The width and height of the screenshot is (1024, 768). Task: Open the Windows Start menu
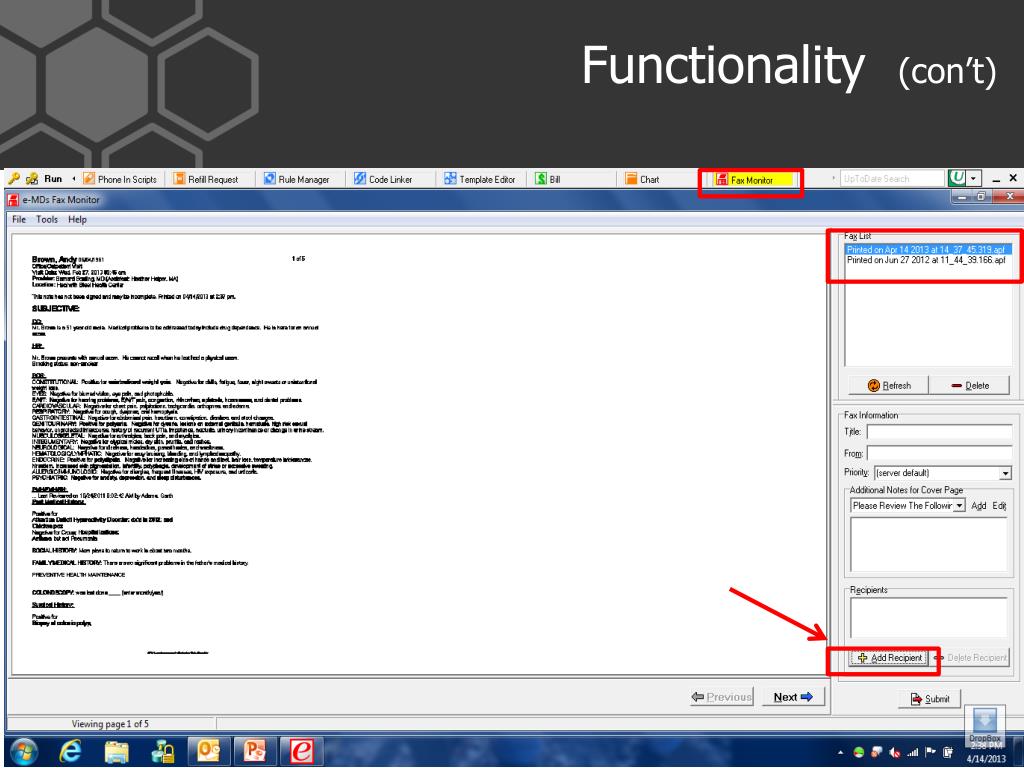pyautogui.click(x=24, y=752)
